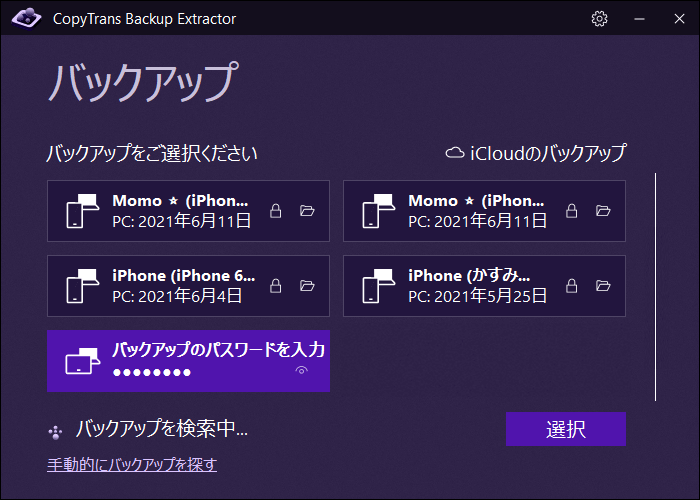Click the バックアップのパスワードを入力 label
This screenshot has width=700, height=500.
tap(218, 350)
